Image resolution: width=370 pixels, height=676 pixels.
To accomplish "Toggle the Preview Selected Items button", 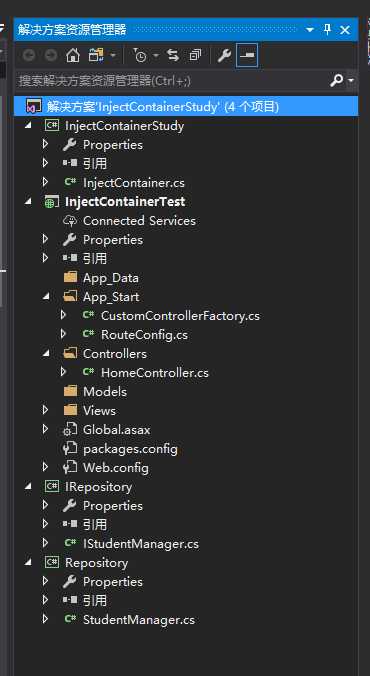I will [x=247, y=55].
